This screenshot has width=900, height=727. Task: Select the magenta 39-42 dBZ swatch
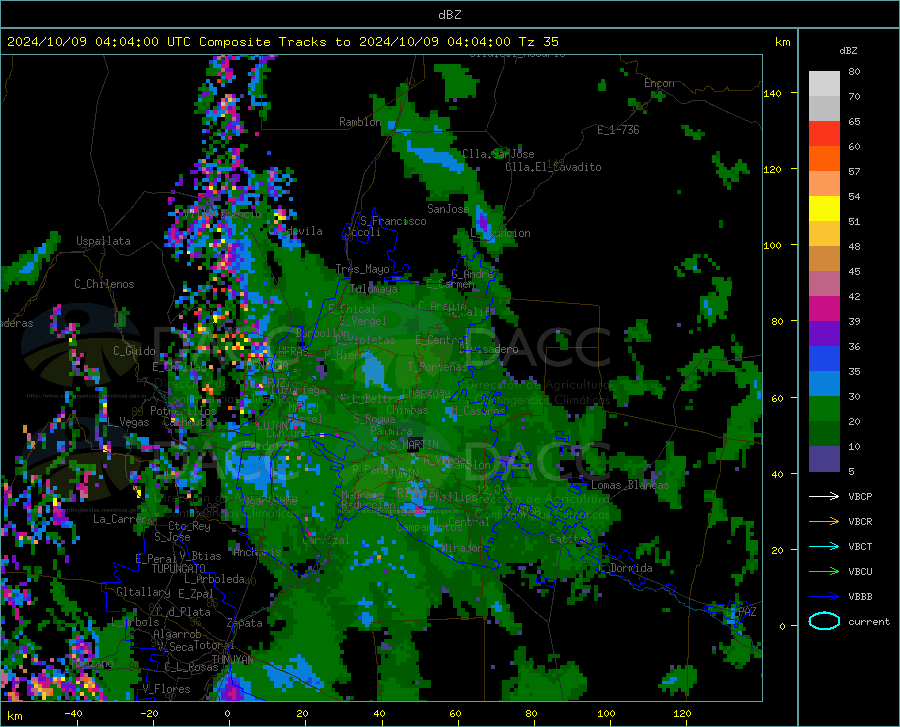824,309
